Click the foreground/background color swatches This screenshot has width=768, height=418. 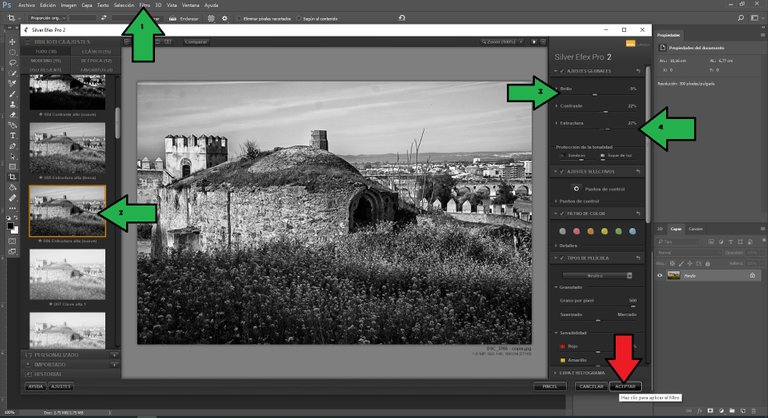pos(12,227)
